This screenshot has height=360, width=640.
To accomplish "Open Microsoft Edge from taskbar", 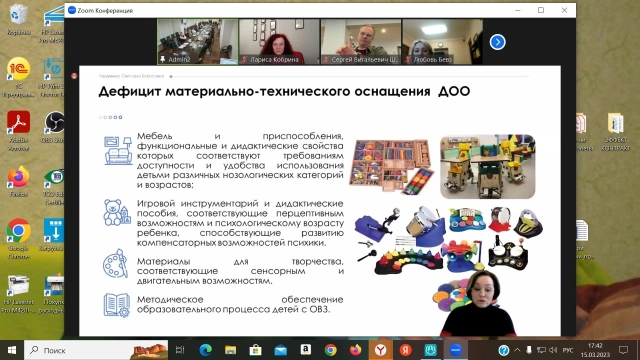I will (205, 350).
